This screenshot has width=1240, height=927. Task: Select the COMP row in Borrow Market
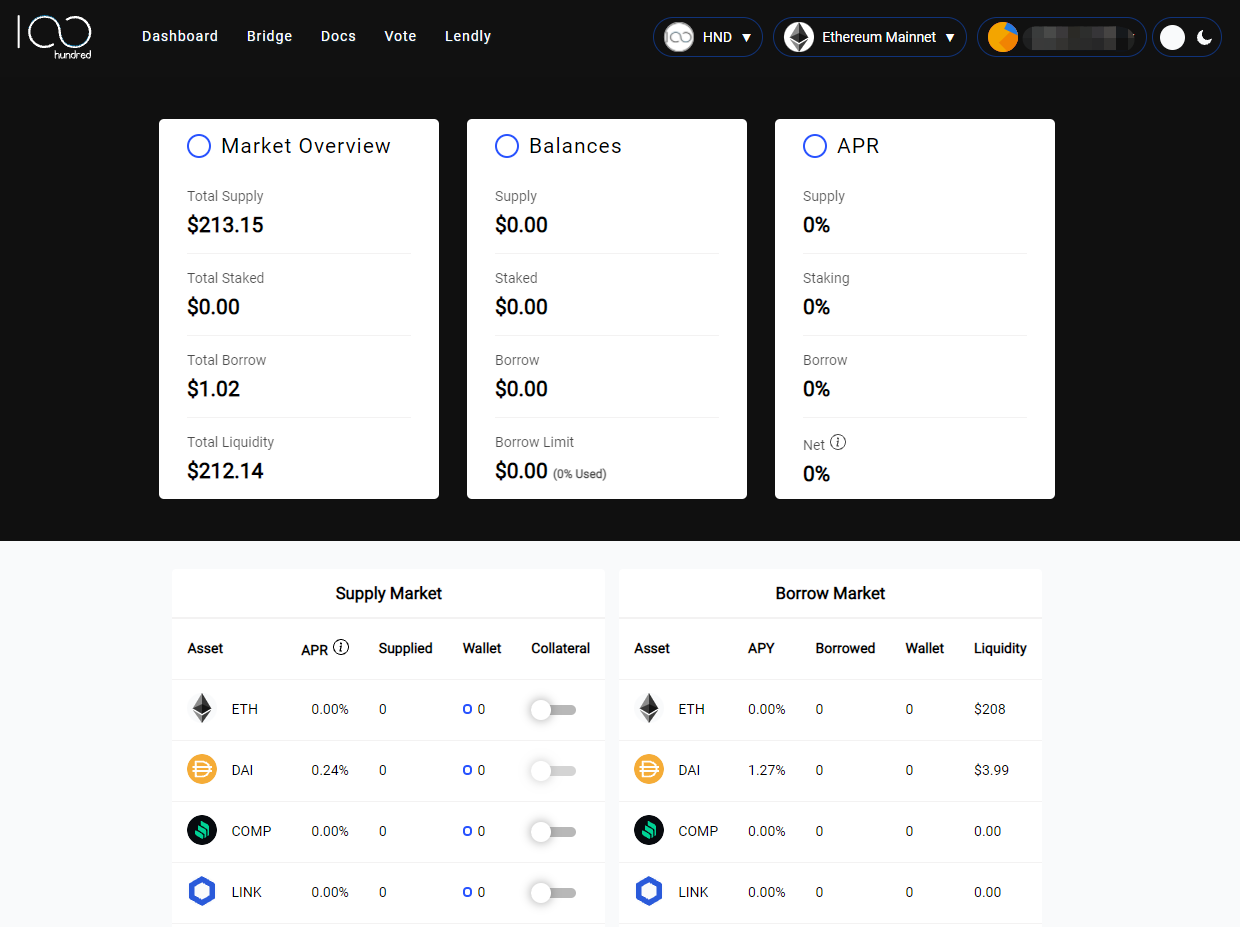click(x=830, y=831)
